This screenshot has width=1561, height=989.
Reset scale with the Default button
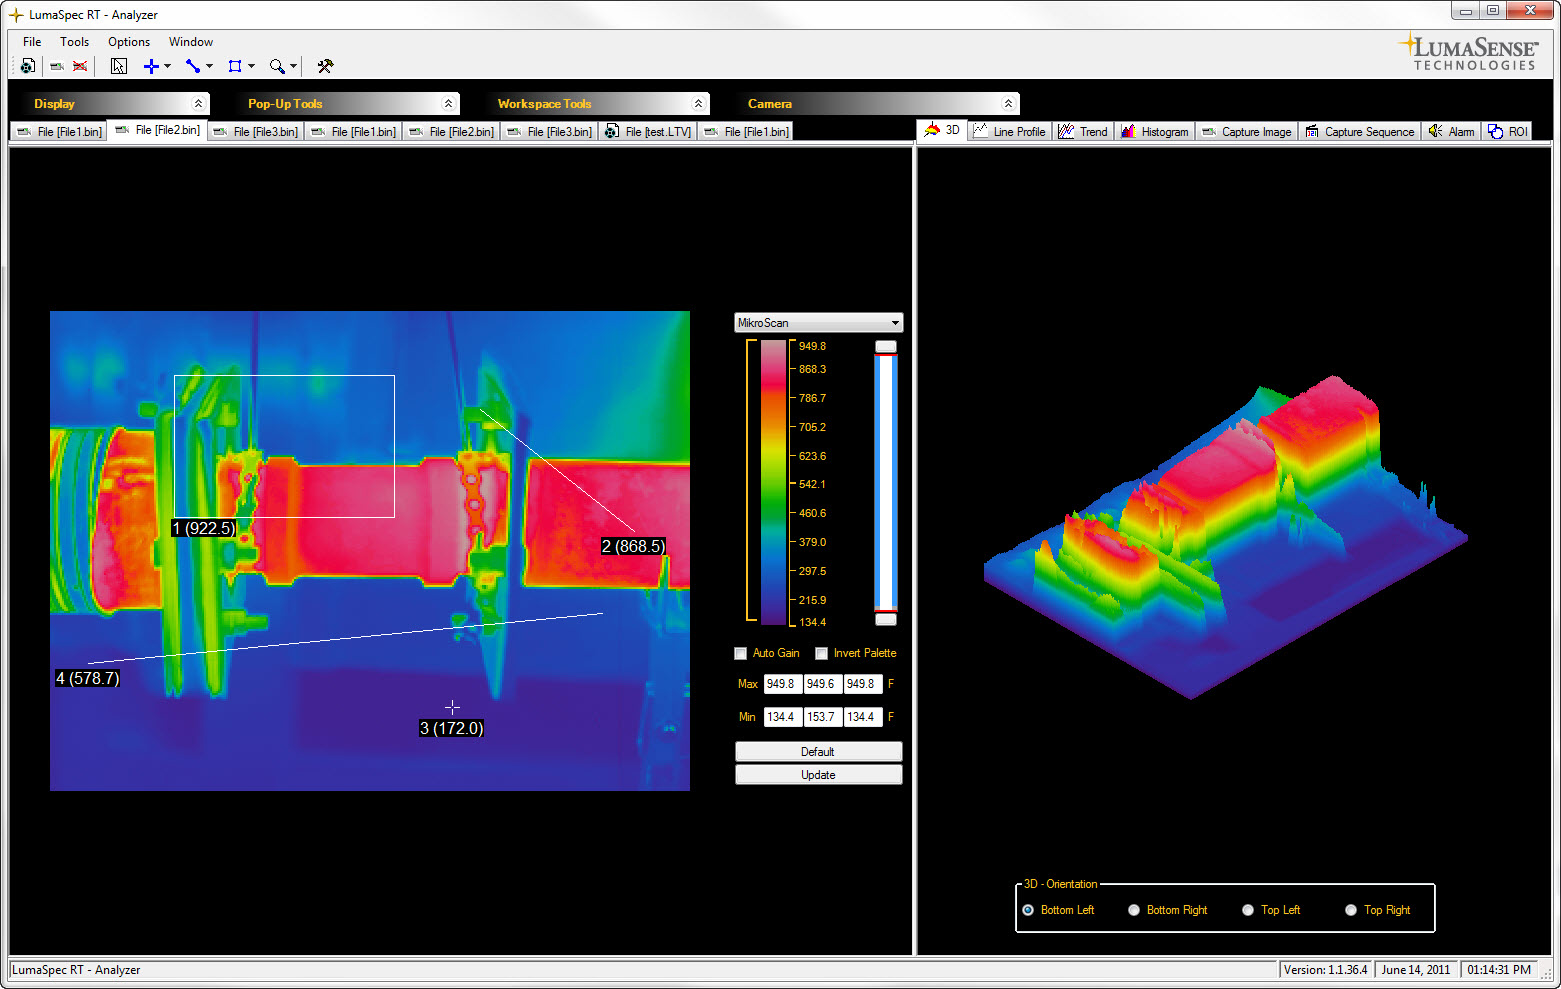(818, 751)
